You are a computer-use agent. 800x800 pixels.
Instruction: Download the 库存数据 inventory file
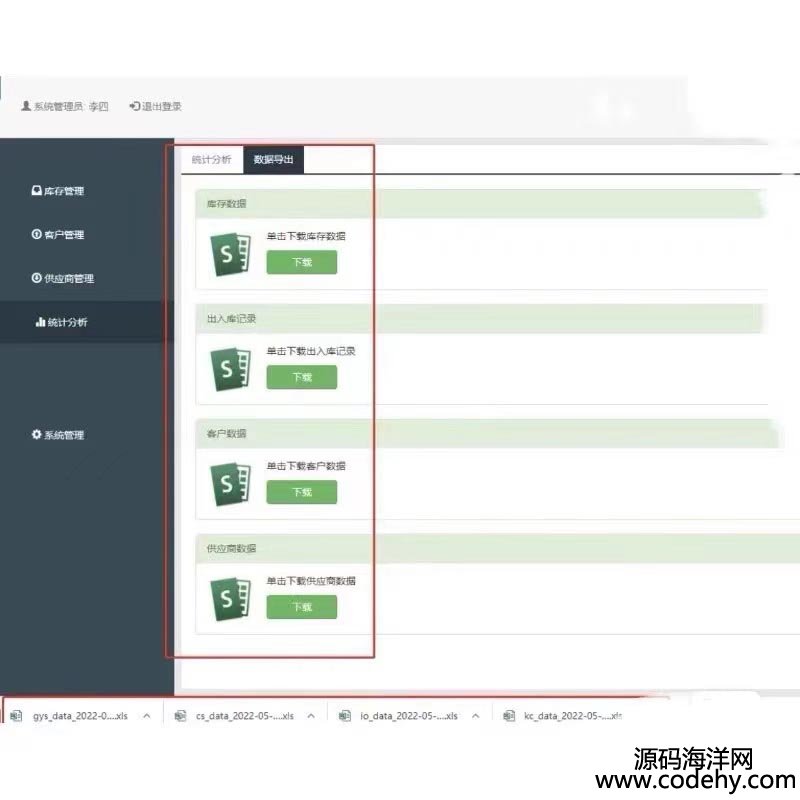point(301,262)
